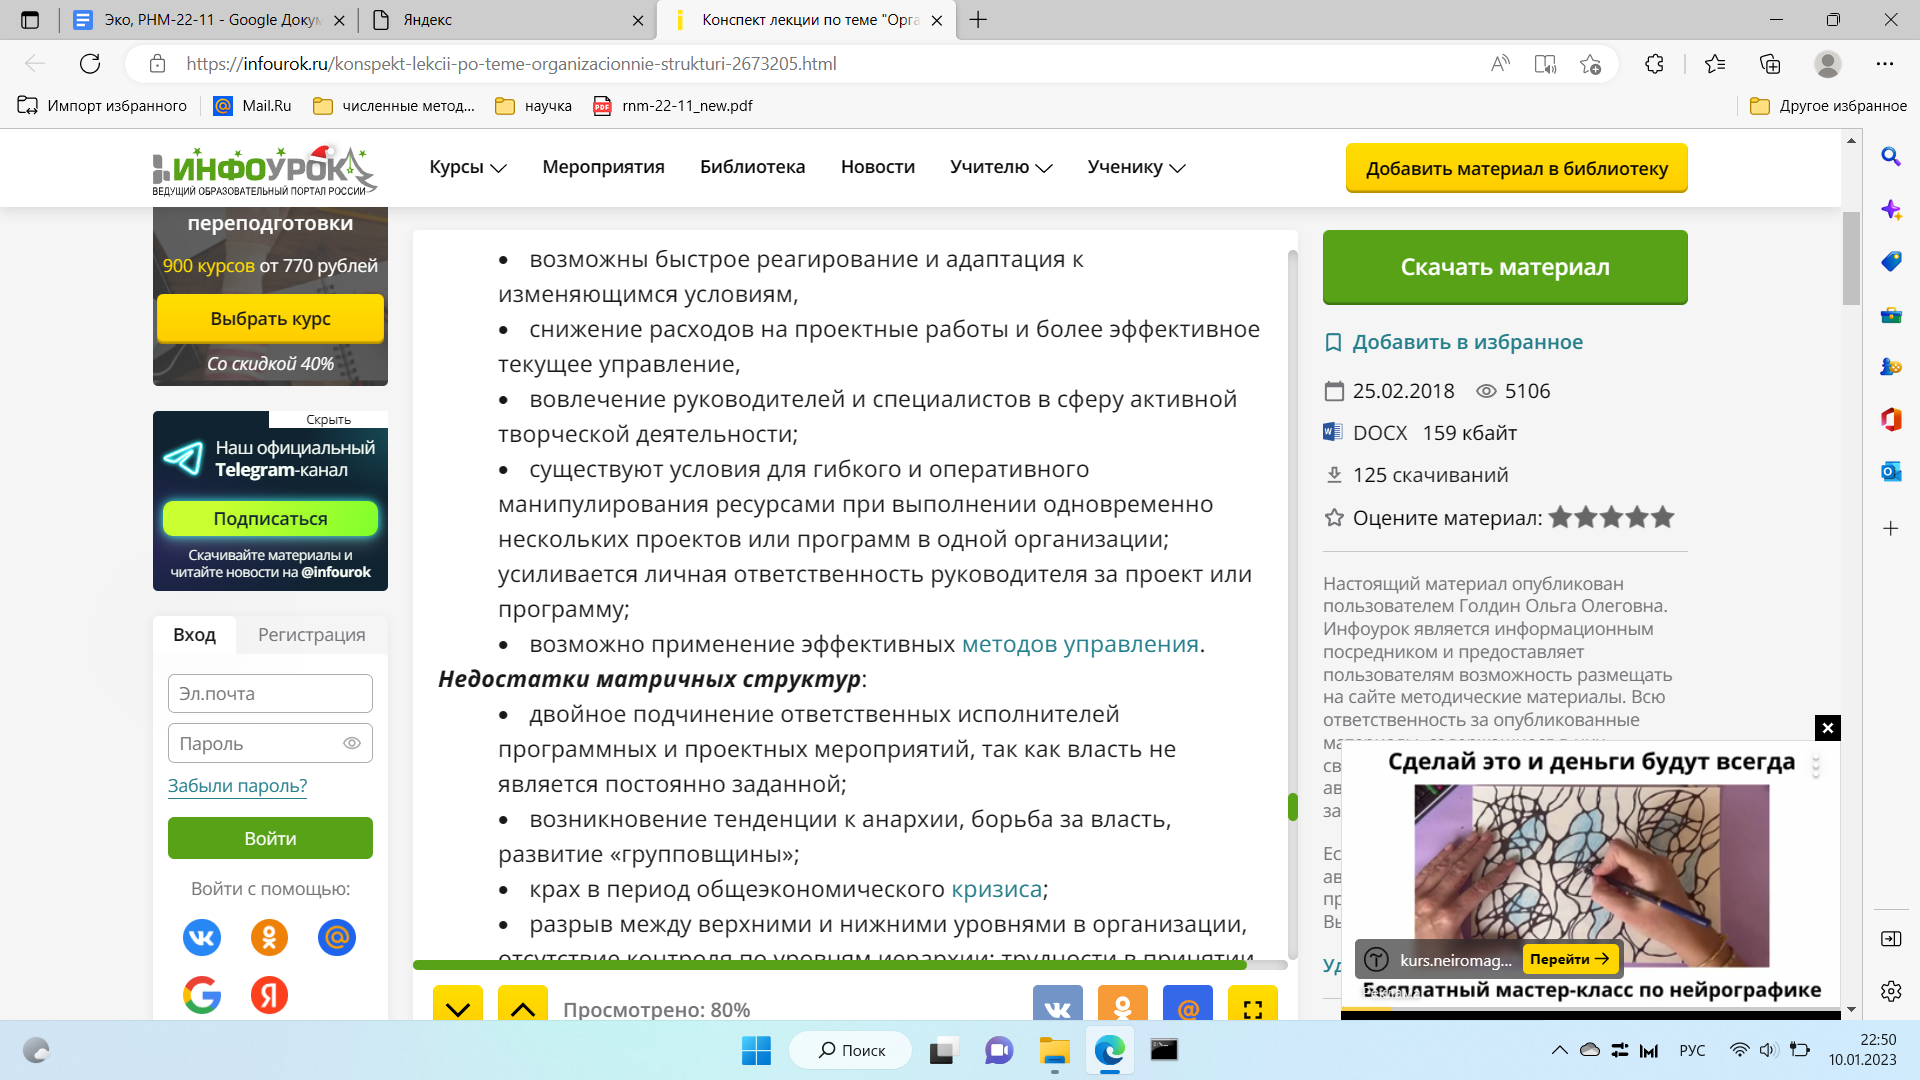Image resolution: width=1920 pixels, height=1080 pixels.
Task: Switch to the Яндекс browser tab
Action: [507, 20]
